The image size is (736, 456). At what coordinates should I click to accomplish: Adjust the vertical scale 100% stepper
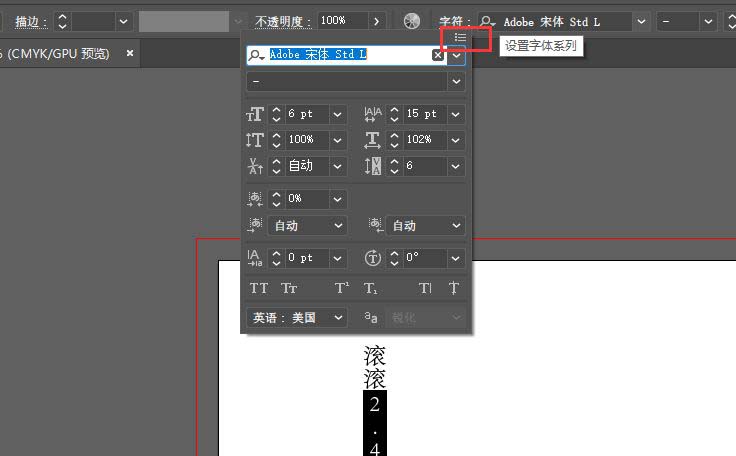click(x=276, y=140)
